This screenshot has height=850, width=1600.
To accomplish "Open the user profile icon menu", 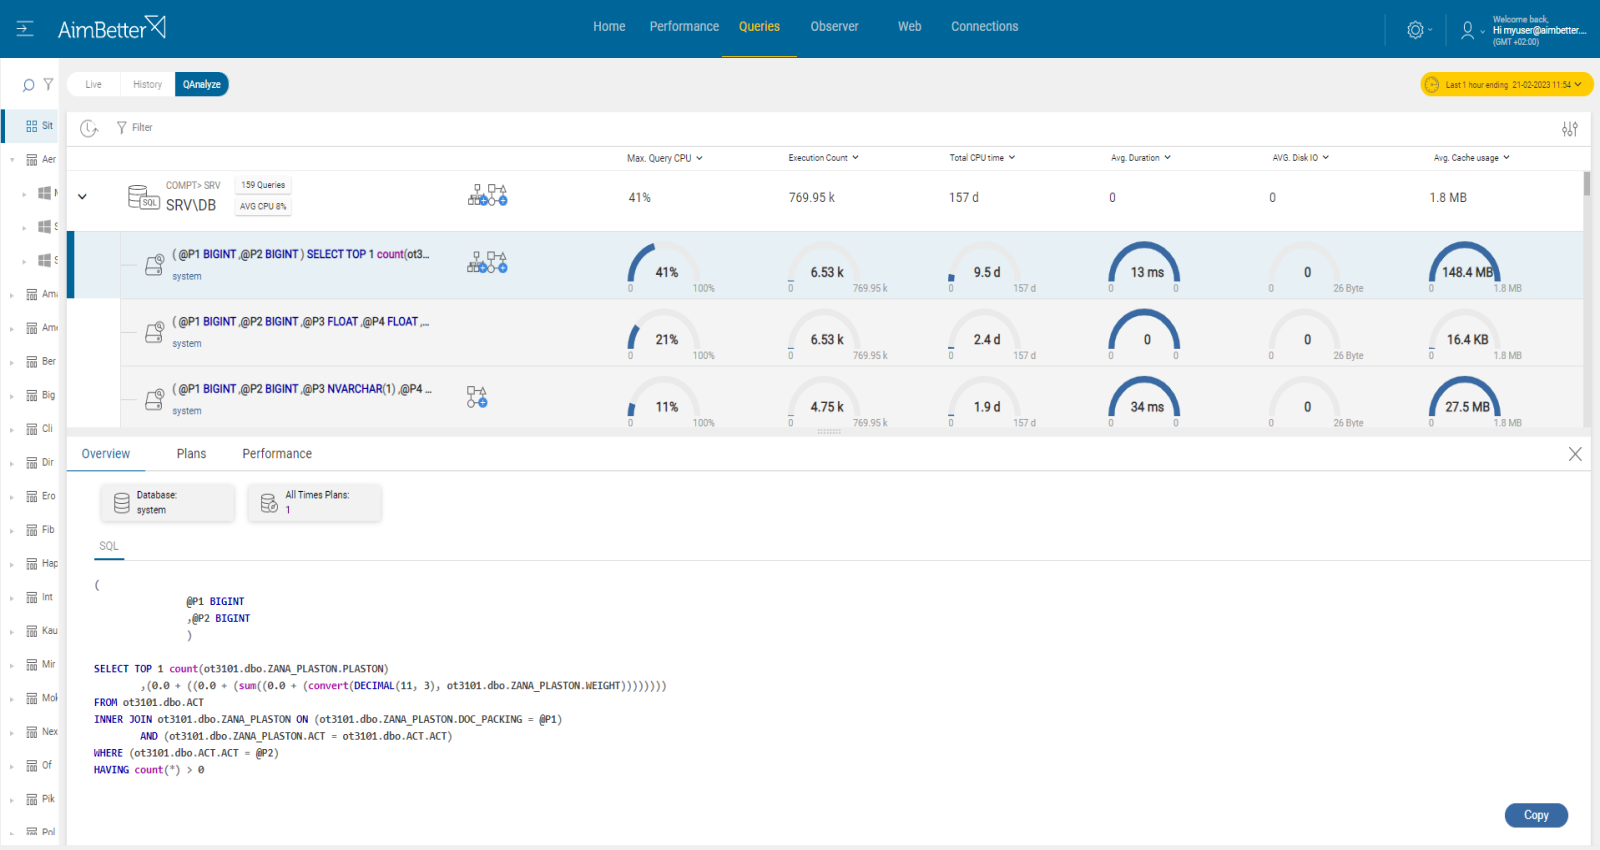I will [1467, 30].
